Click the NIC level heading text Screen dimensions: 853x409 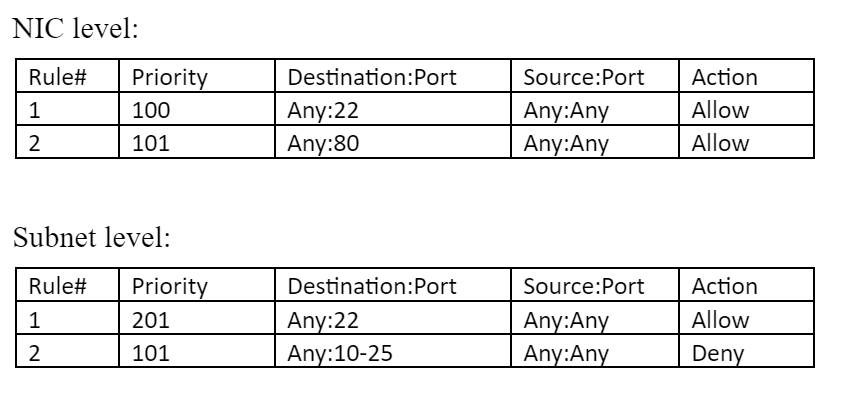(x=75, y=28)
